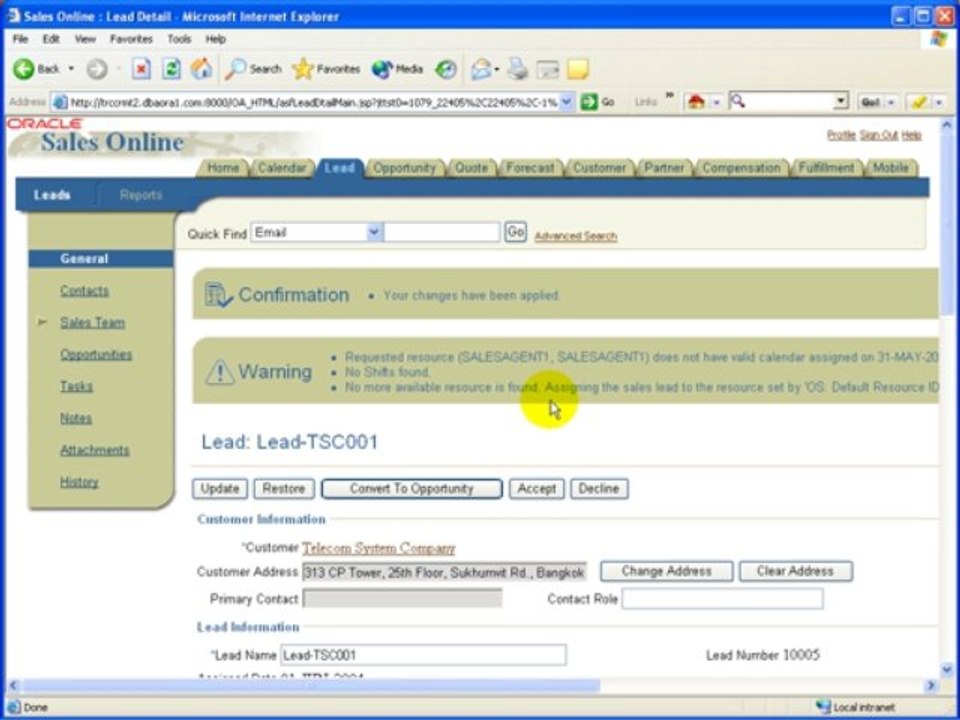
Task: Click the page icon in address bar
Action: click(60, 102)
